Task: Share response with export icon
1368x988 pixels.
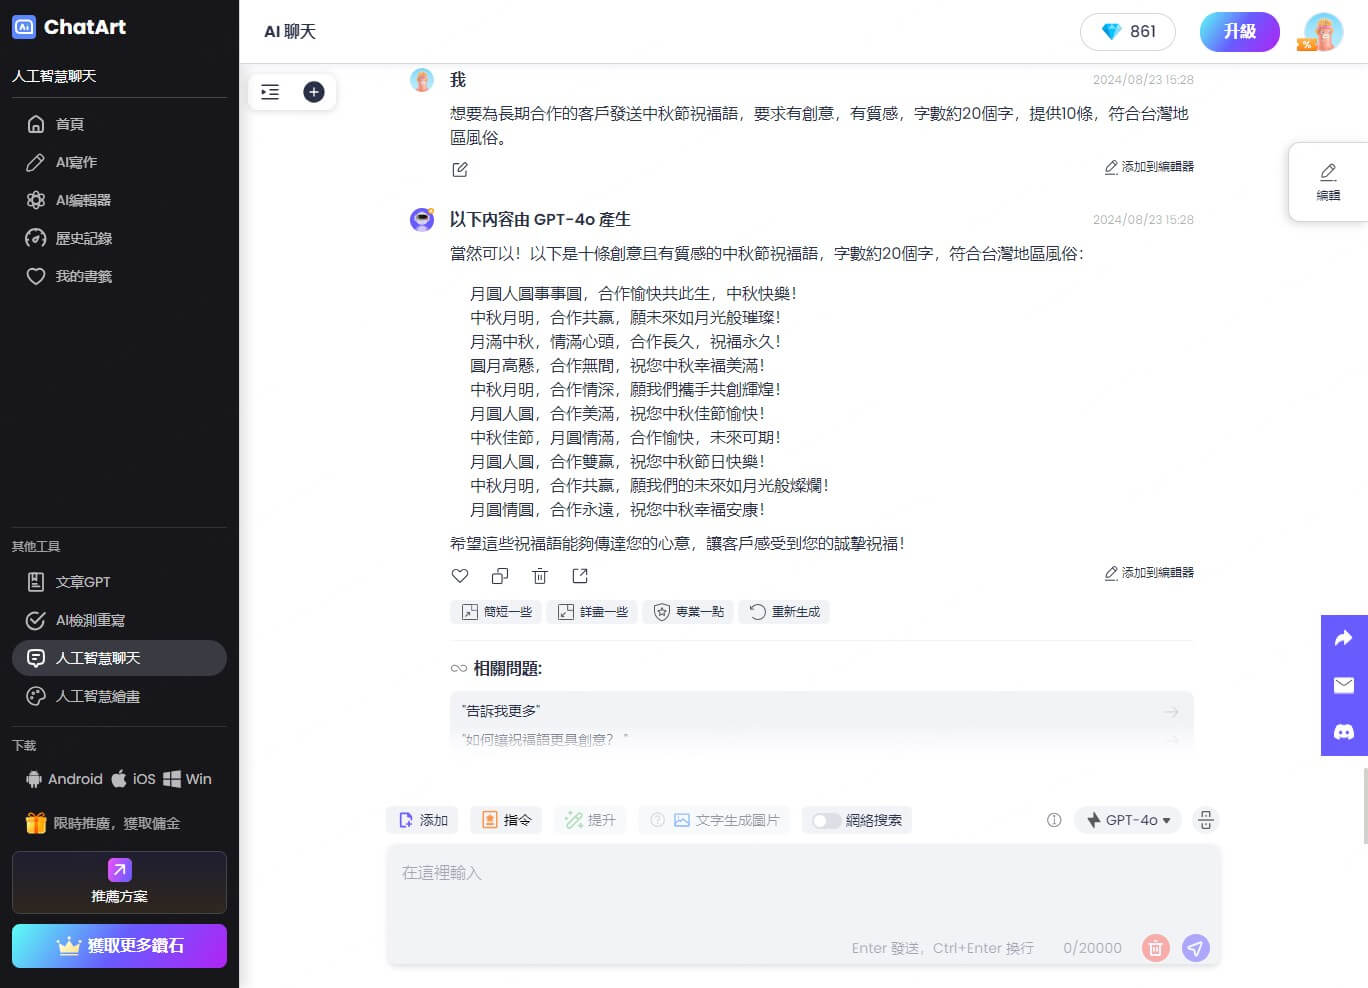Action: [580, 576]
